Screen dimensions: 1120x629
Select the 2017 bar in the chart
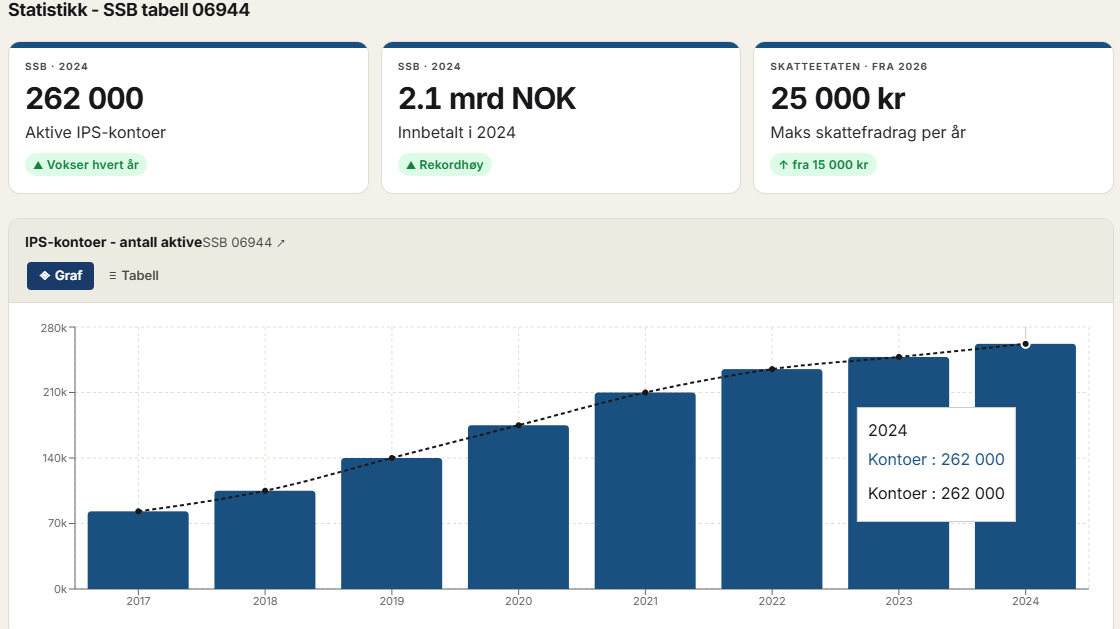138,550
